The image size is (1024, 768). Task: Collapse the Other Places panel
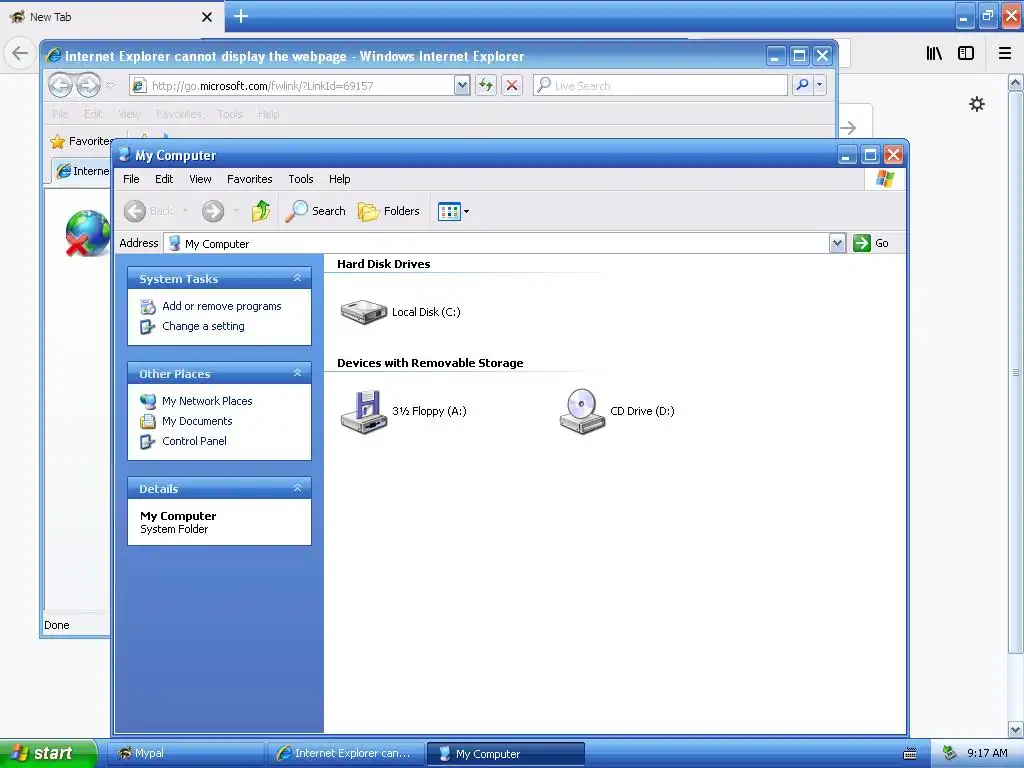click(x=297, y=373)
